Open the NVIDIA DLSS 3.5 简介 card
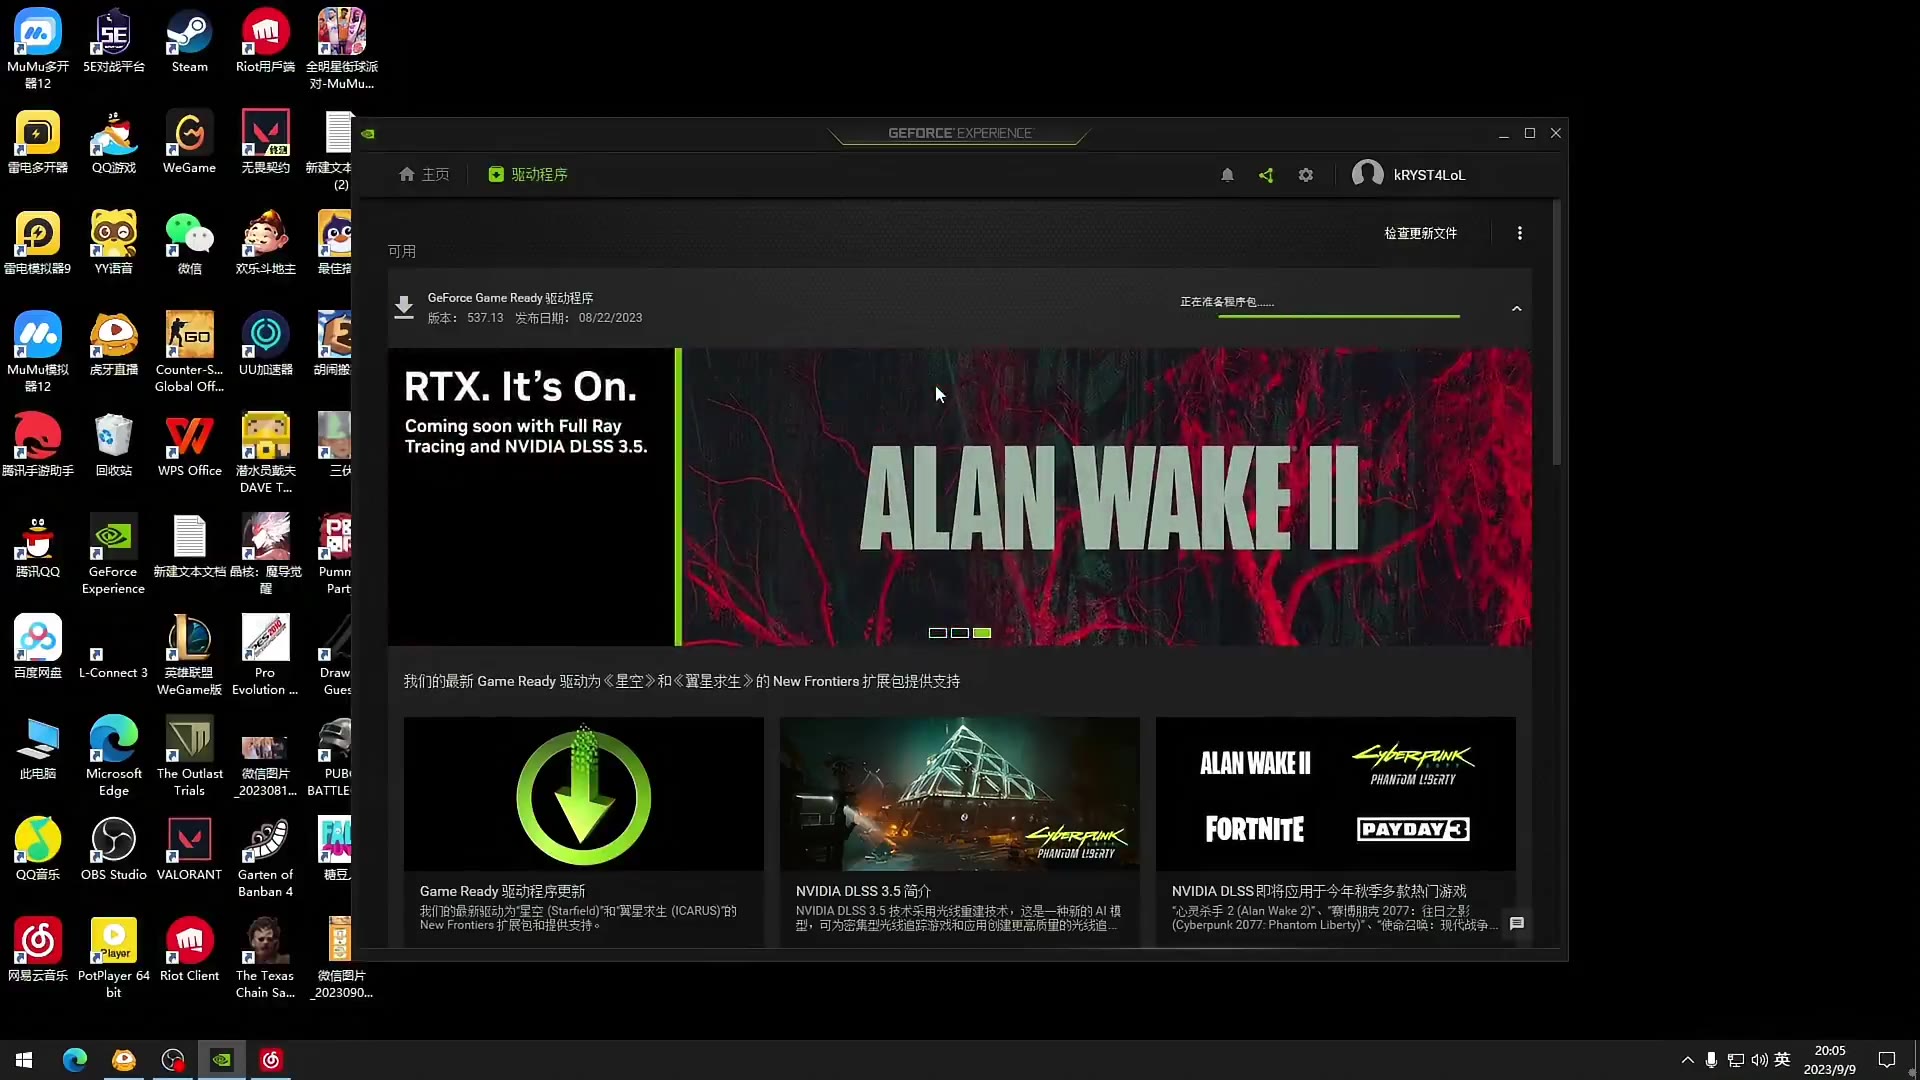 tap(959, 831)
